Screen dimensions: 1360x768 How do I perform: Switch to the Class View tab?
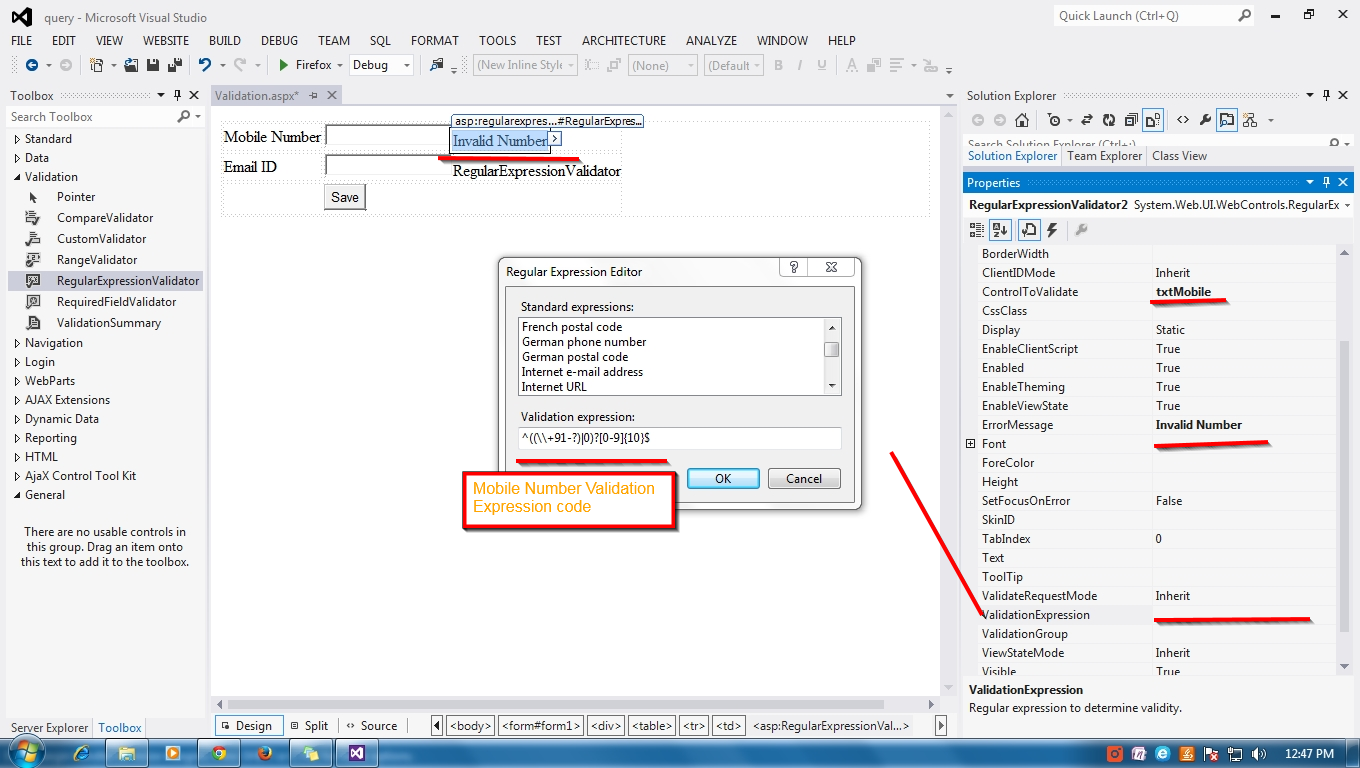tap(1179, 156)
